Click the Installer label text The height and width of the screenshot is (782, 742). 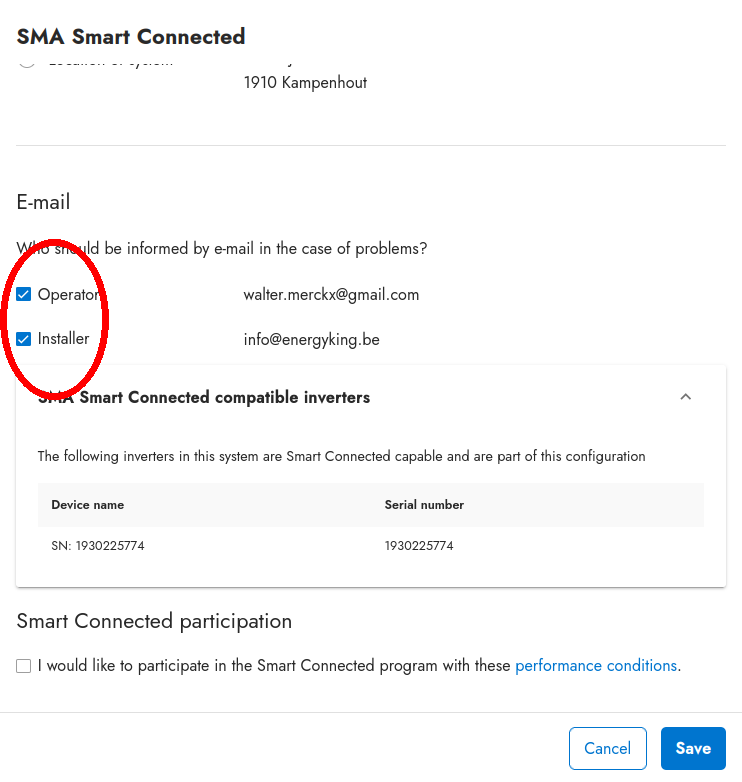[x=64, y=339]
